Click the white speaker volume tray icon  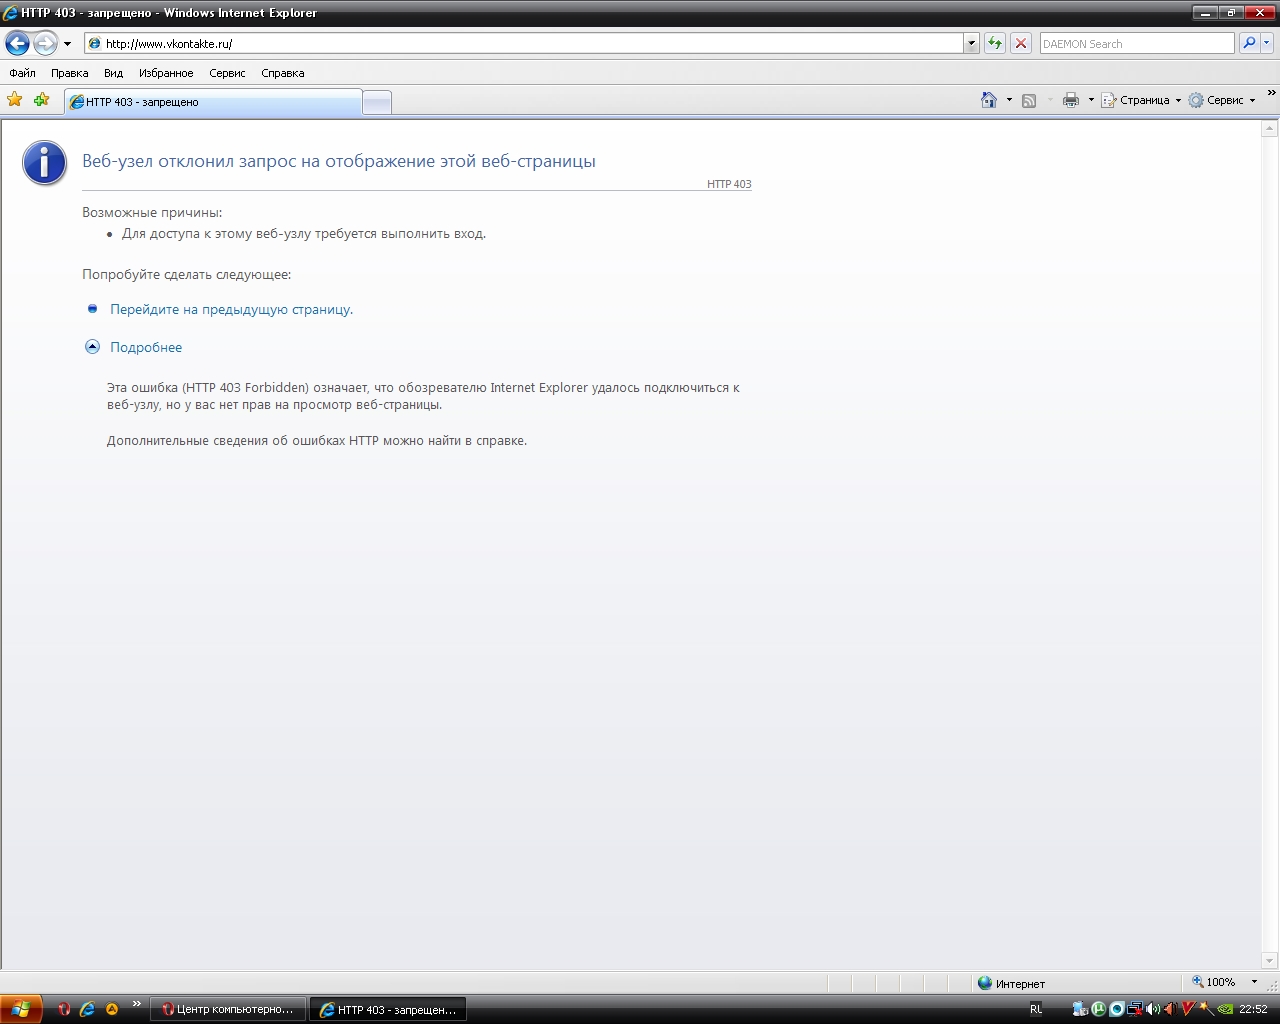coord(1153,1009)
